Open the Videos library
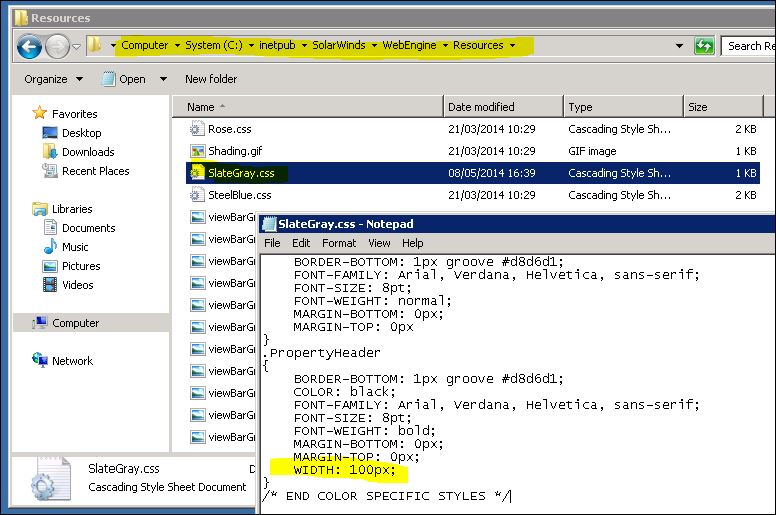This screenshot has height=515, width=776. [78, 285]
